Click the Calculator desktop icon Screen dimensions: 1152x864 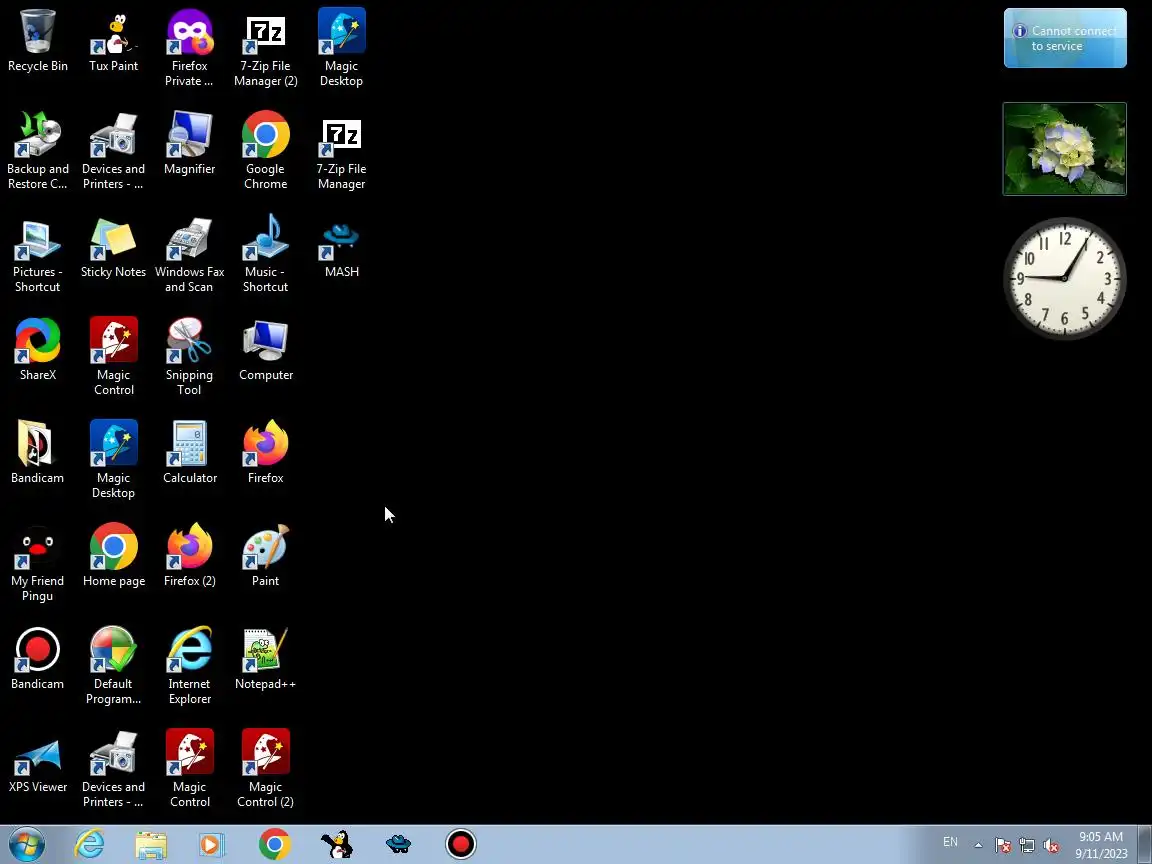click(x=190, y=452)
